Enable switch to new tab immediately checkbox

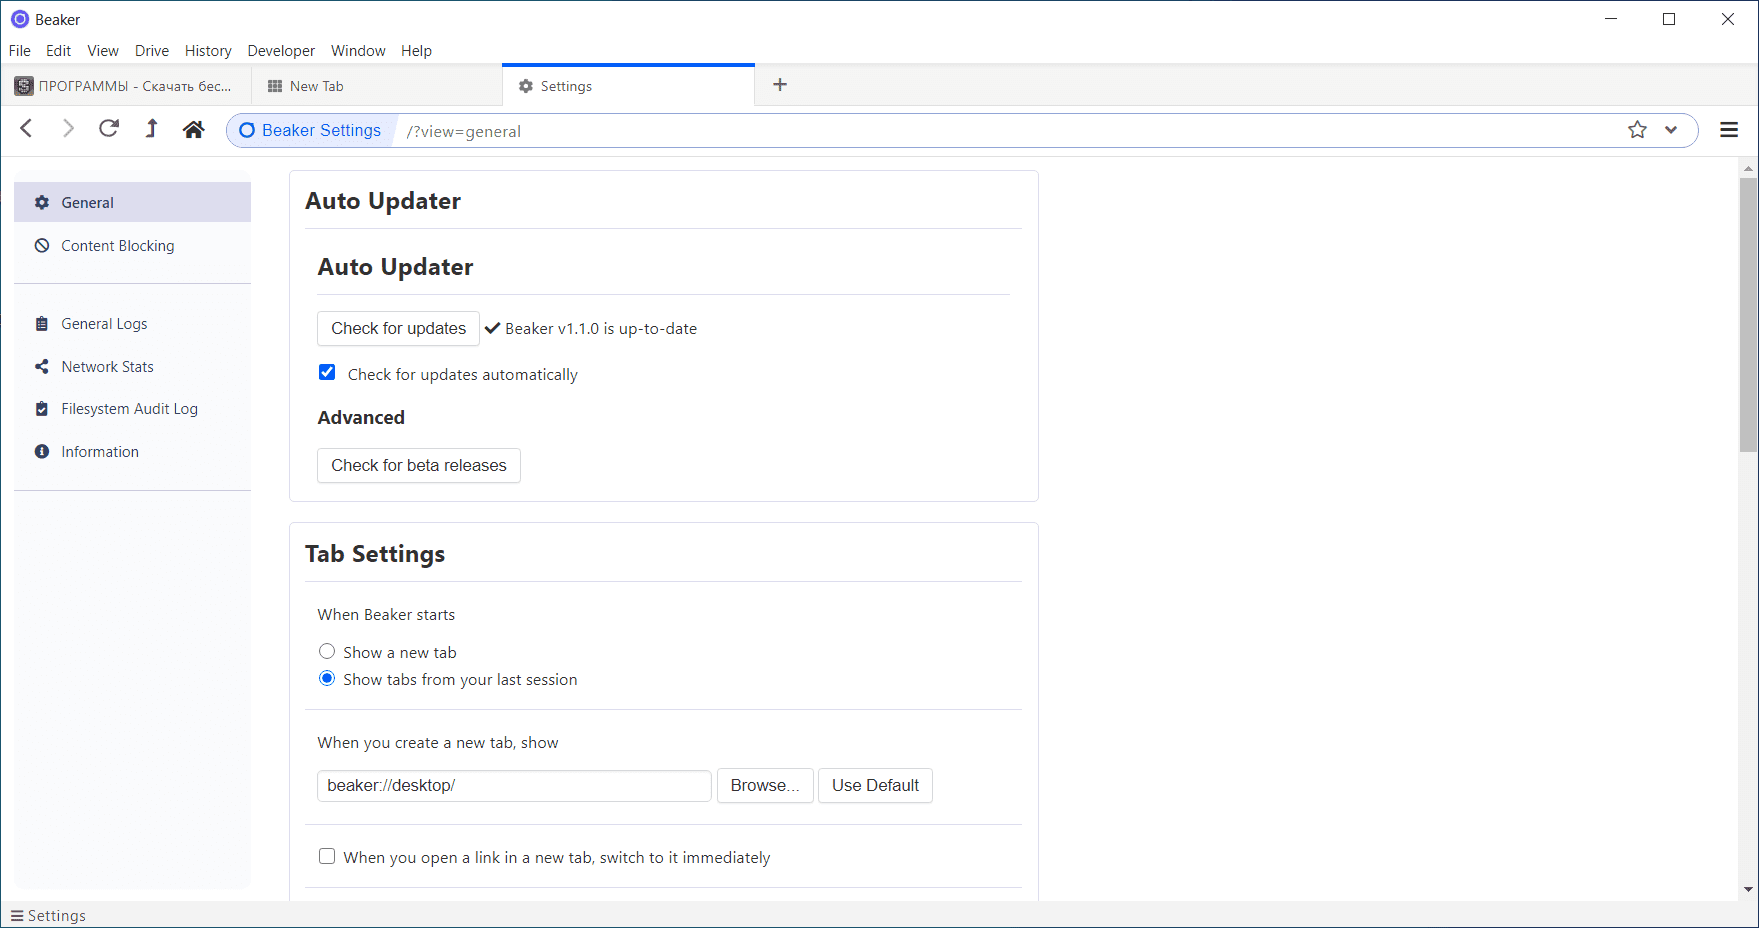(327, 856)
